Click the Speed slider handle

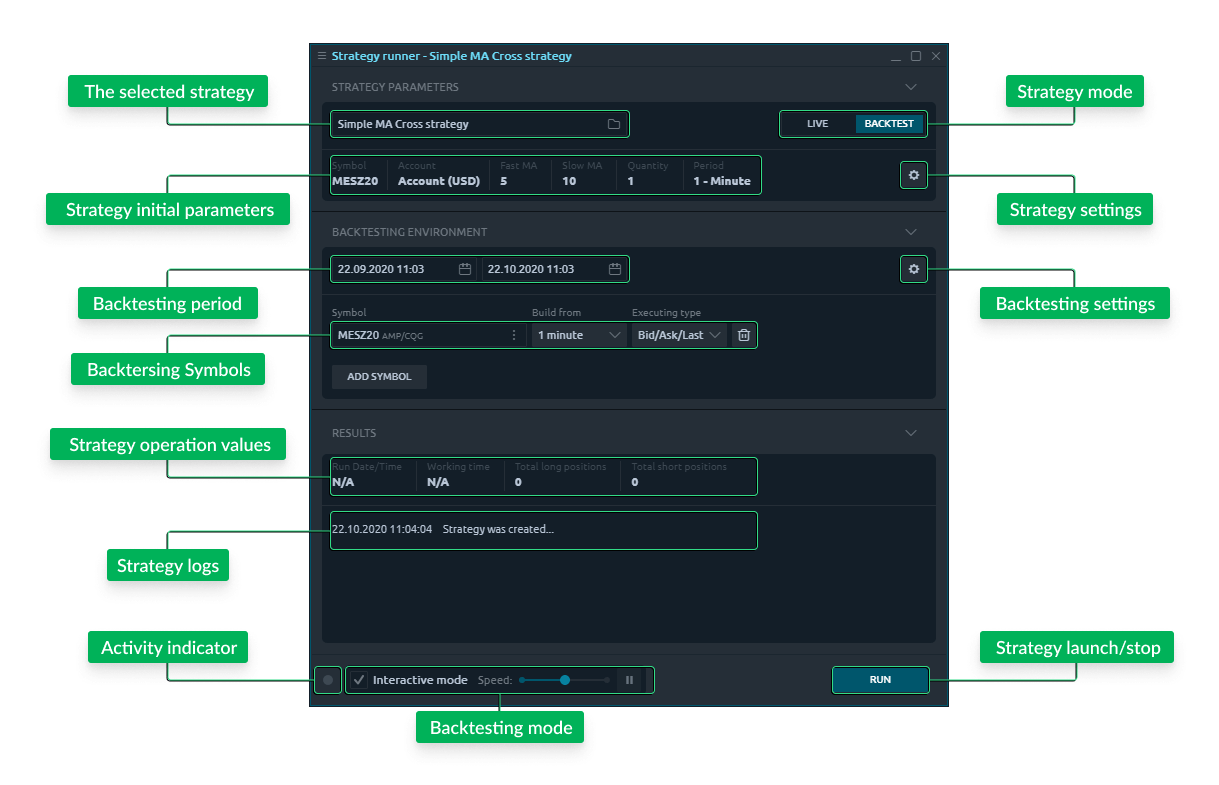point(565,680)
